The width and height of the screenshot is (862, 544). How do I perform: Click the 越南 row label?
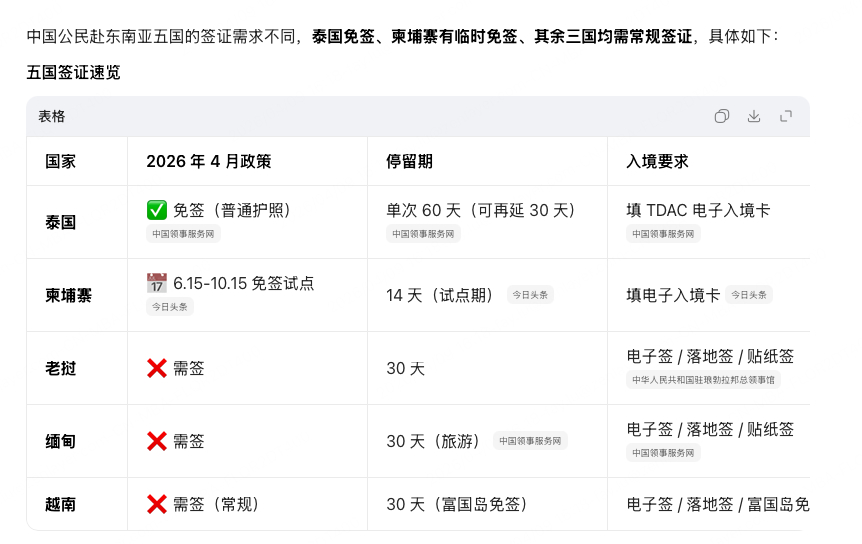tap(60, 504)
